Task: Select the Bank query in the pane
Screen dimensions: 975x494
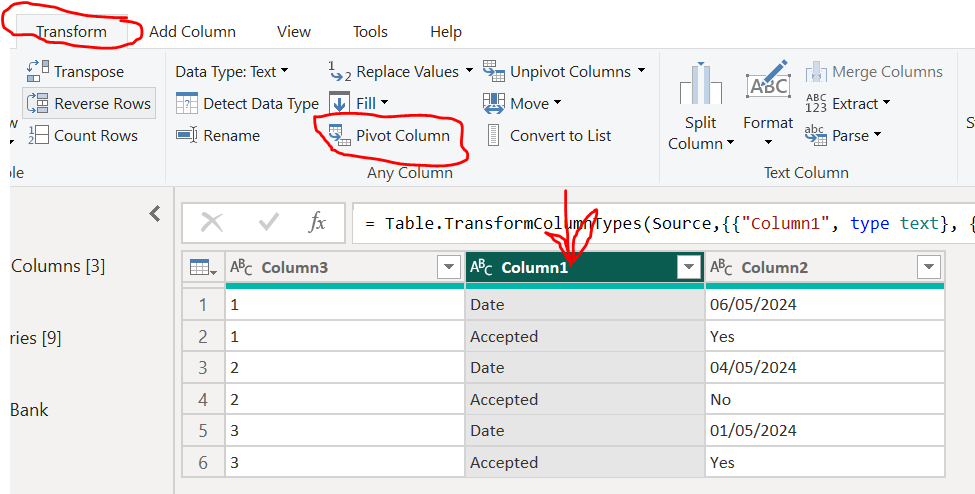Action: click(x=29, y=410)
